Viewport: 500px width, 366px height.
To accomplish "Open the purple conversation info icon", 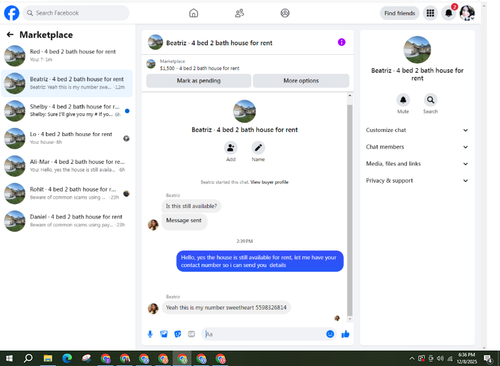I will [x=341, y=42].
